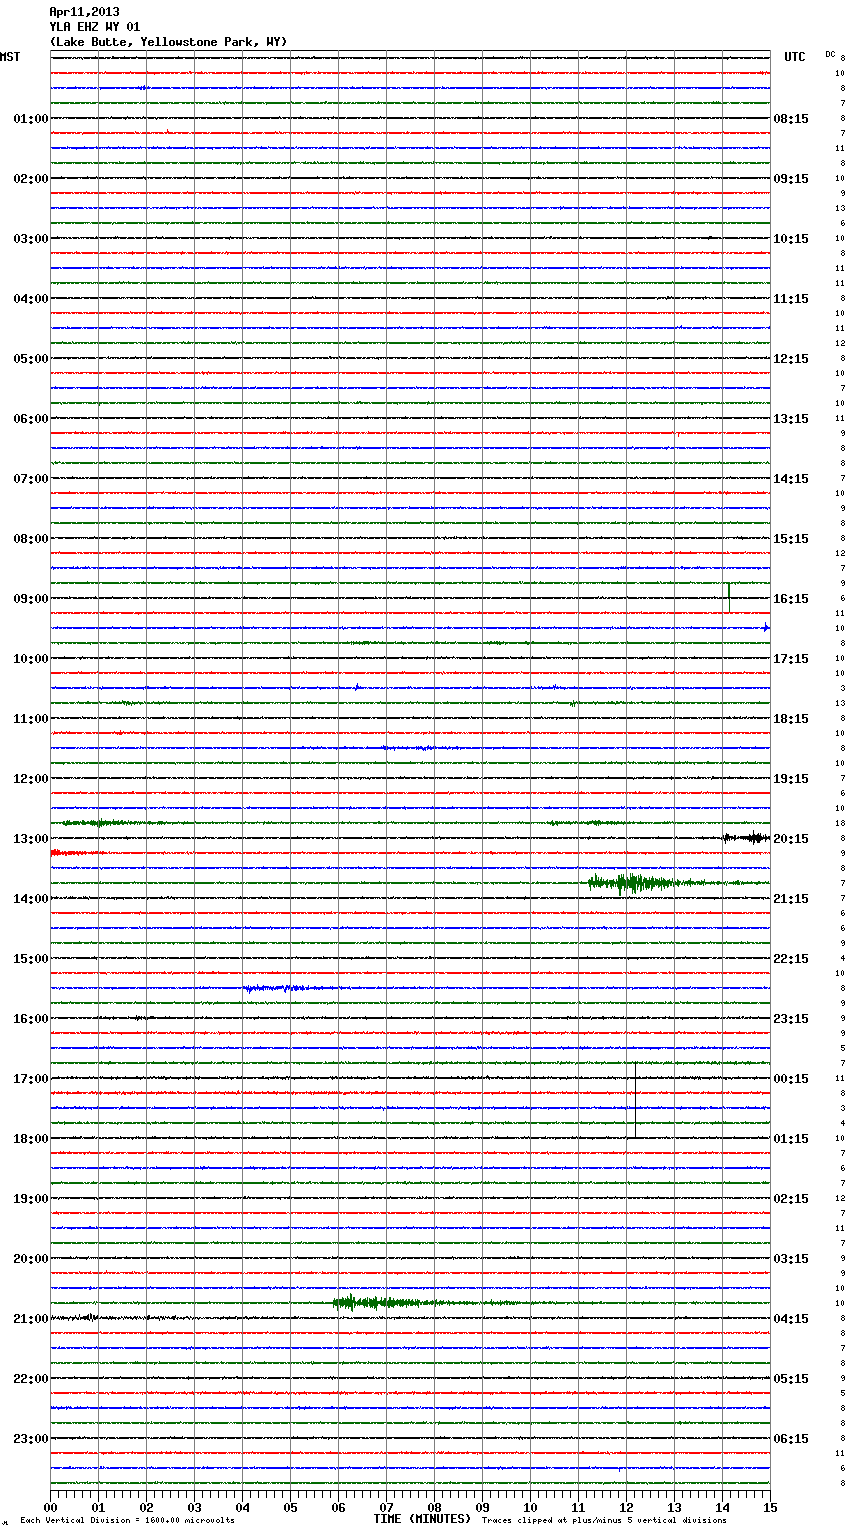850x1534 pixels.
Task: Select the MST time label '01:00'
Action: [x=31, y=119]
